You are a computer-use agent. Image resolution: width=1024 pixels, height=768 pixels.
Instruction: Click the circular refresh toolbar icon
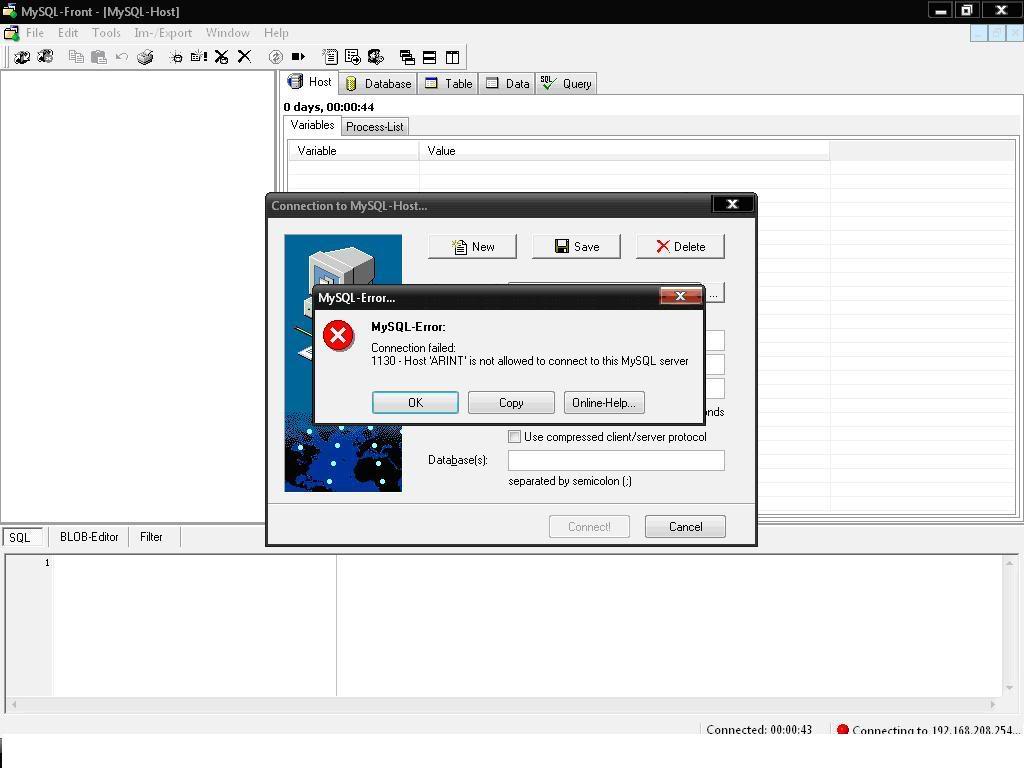276,57
